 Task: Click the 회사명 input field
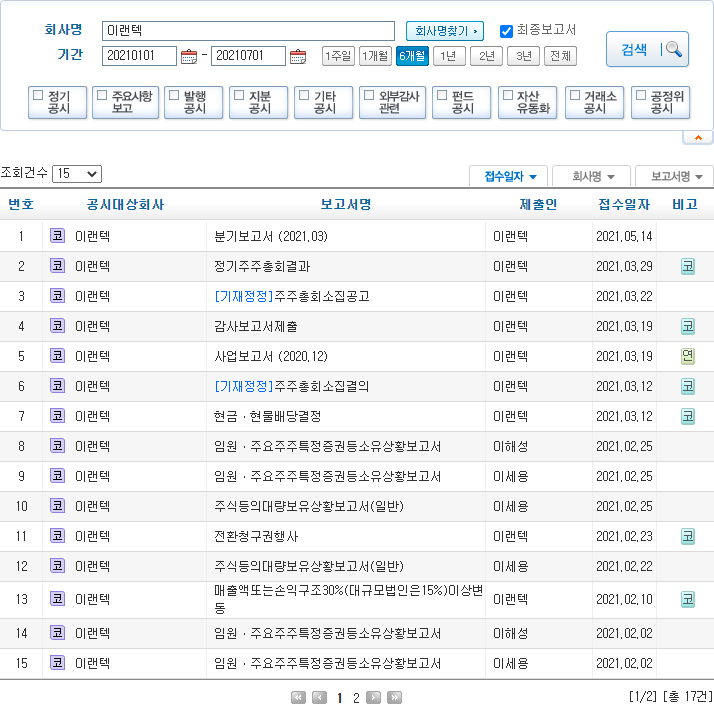[x=248, y=31]
